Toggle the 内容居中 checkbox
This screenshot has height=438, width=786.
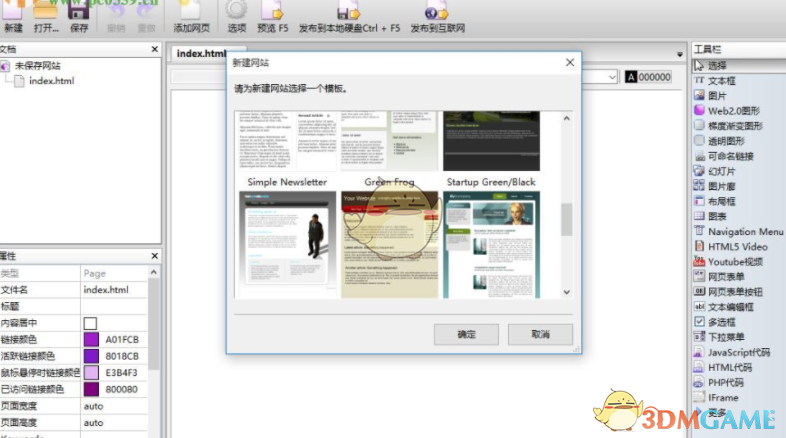90,323
